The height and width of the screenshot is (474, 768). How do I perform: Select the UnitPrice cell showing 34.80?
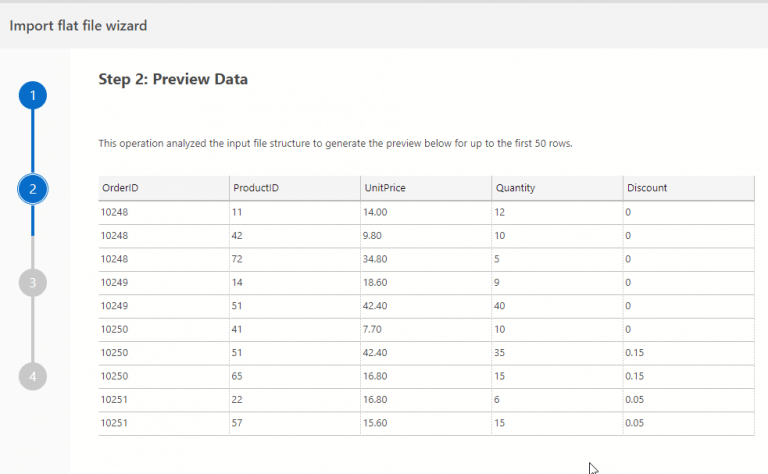425,259
